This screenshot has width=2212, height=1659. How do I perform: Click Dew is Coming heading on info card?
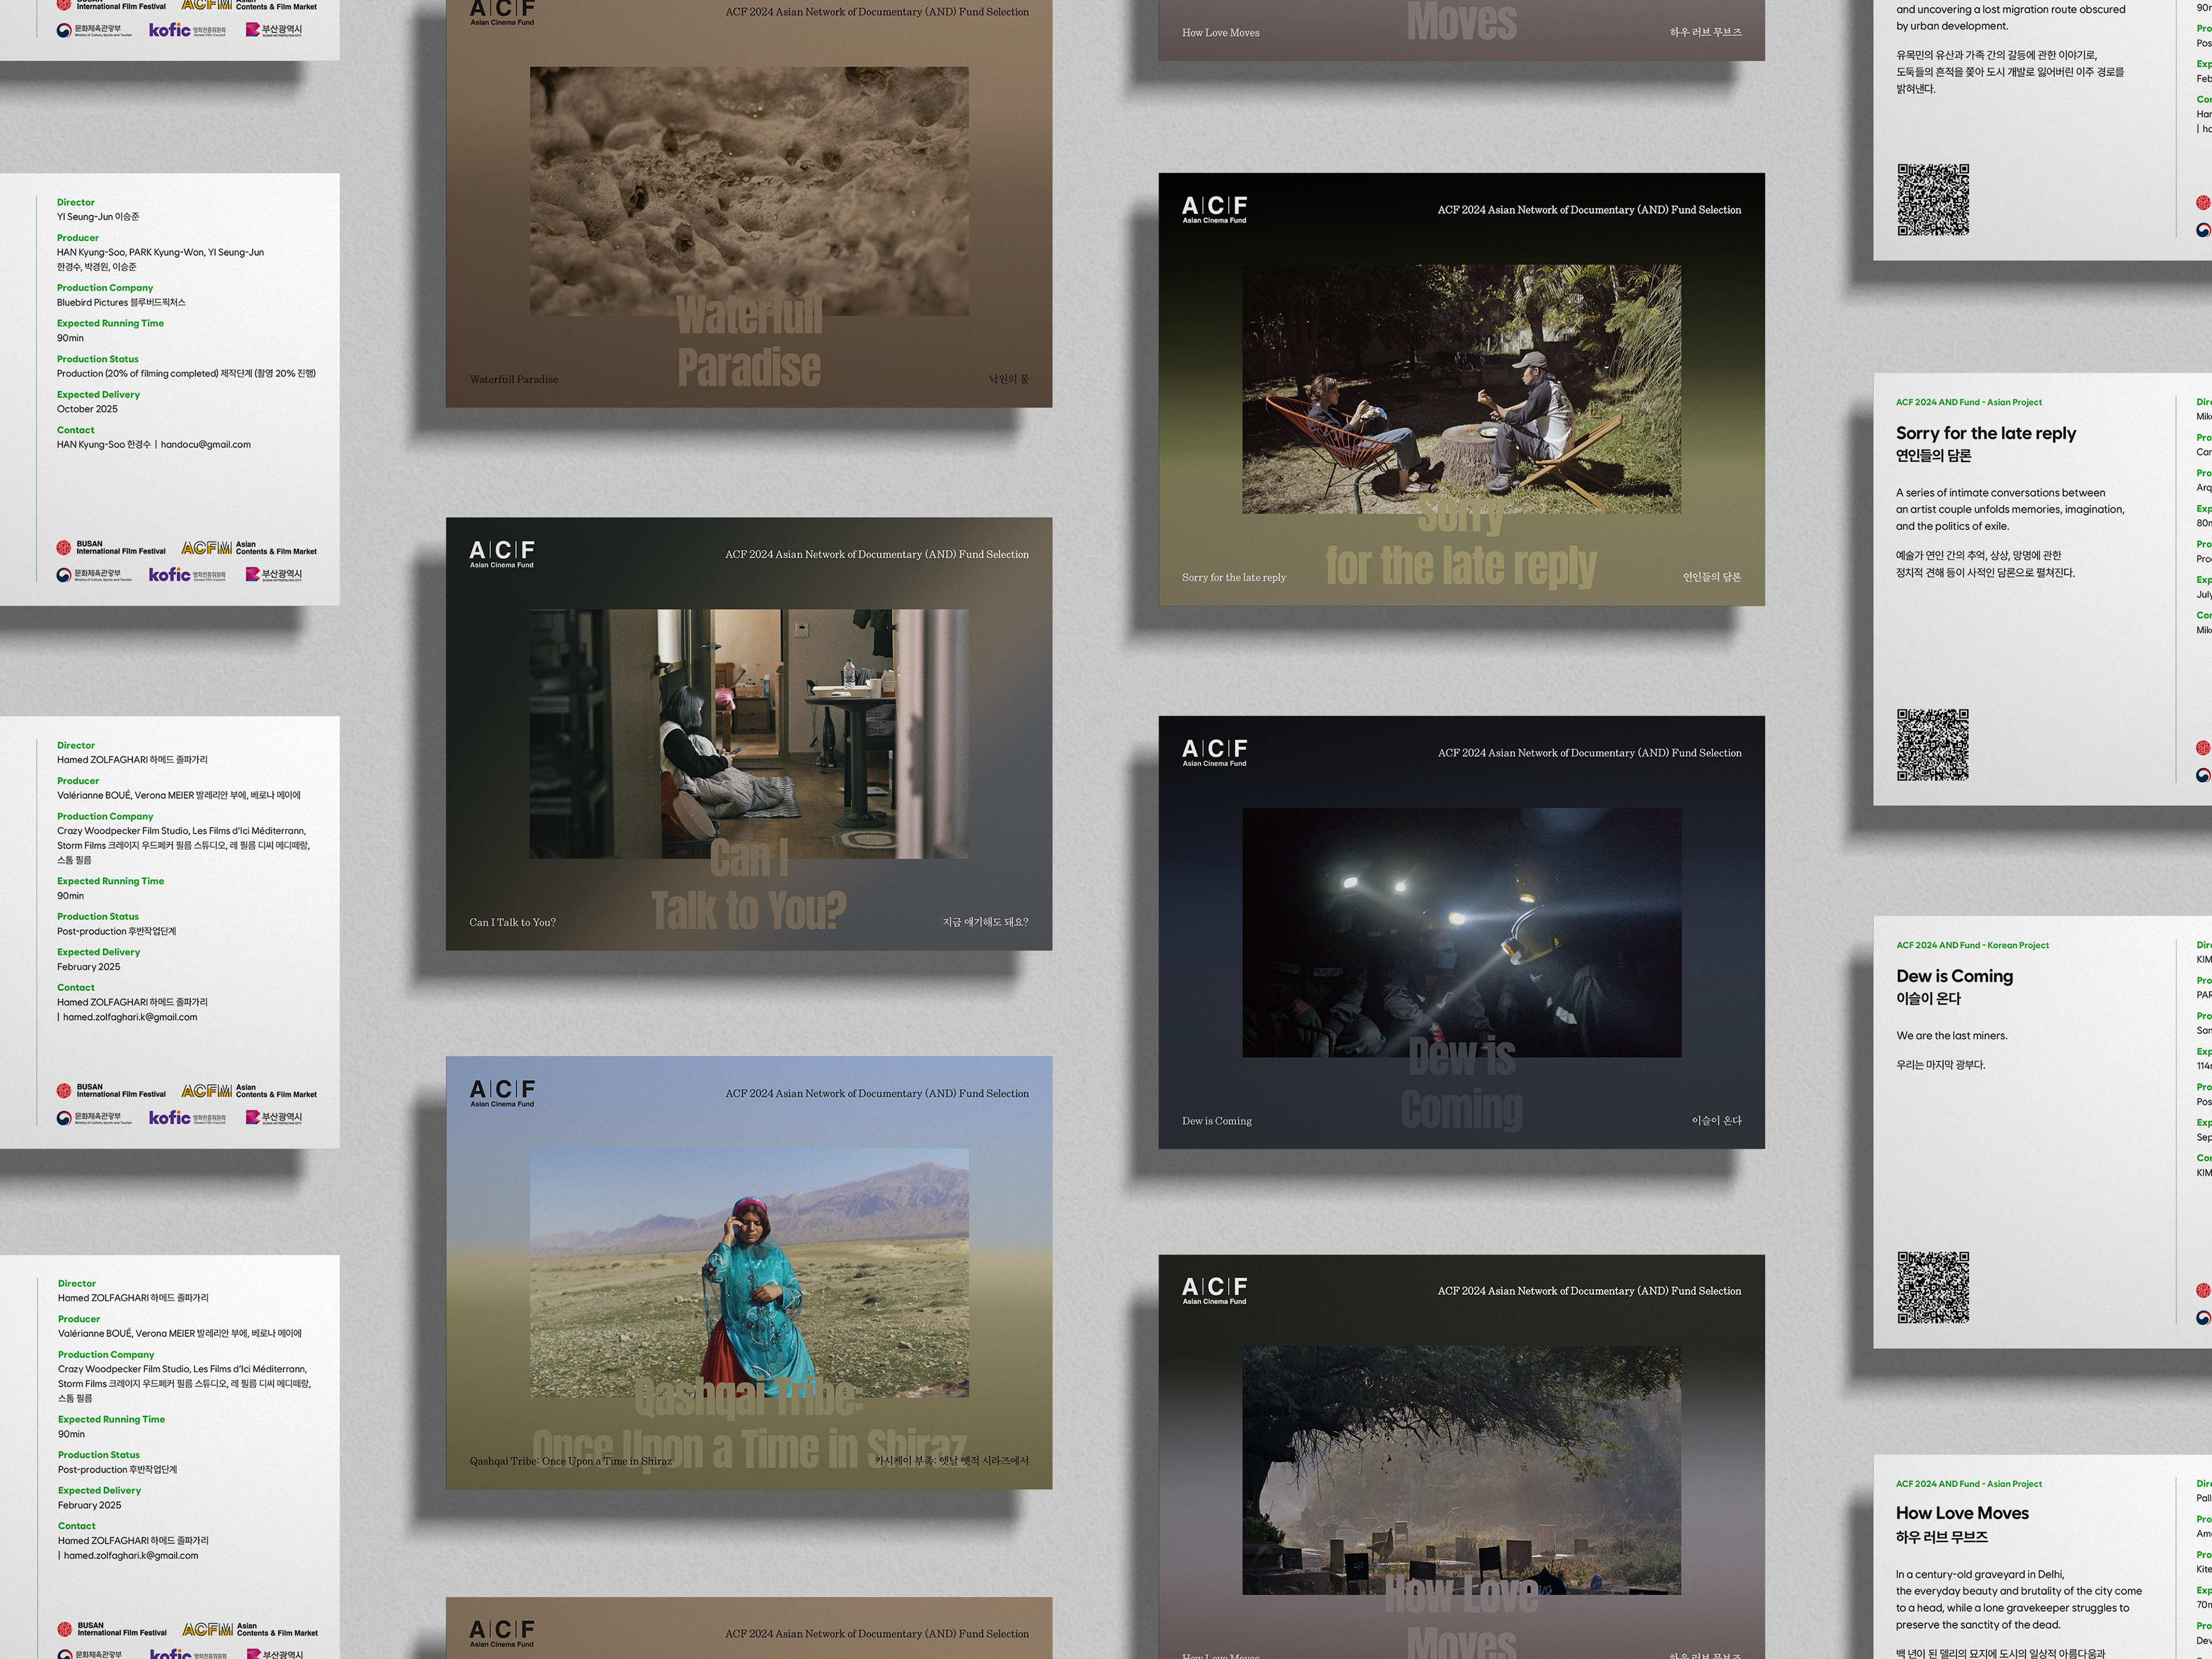(1954, 976)
